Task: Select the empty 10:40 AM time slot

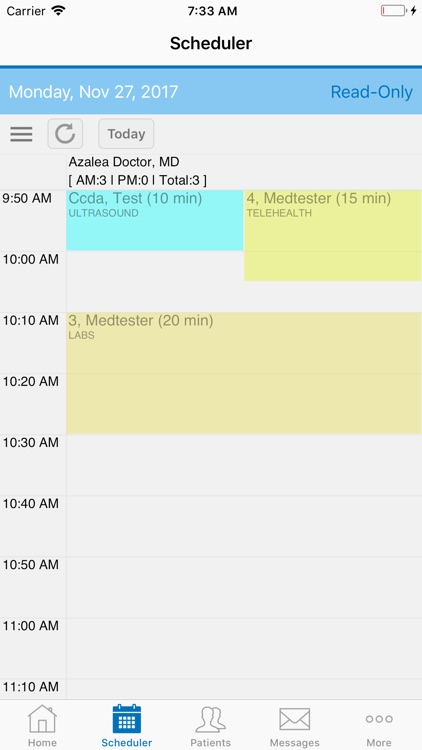Action: (244, 526)
